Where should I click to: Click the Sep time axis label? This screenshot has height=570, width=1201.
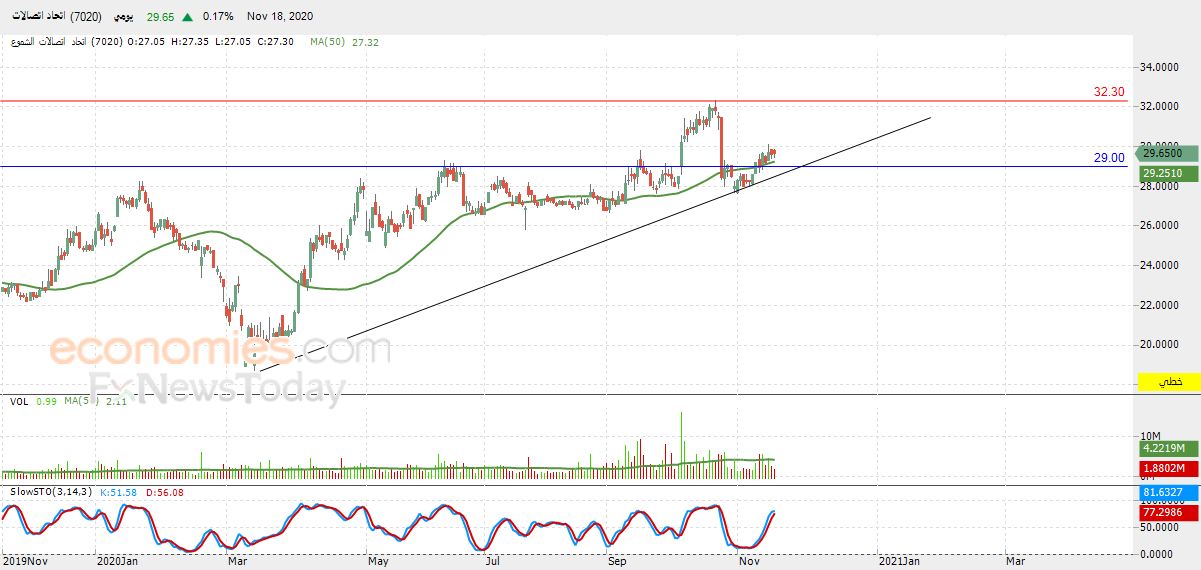pos(616,562)
